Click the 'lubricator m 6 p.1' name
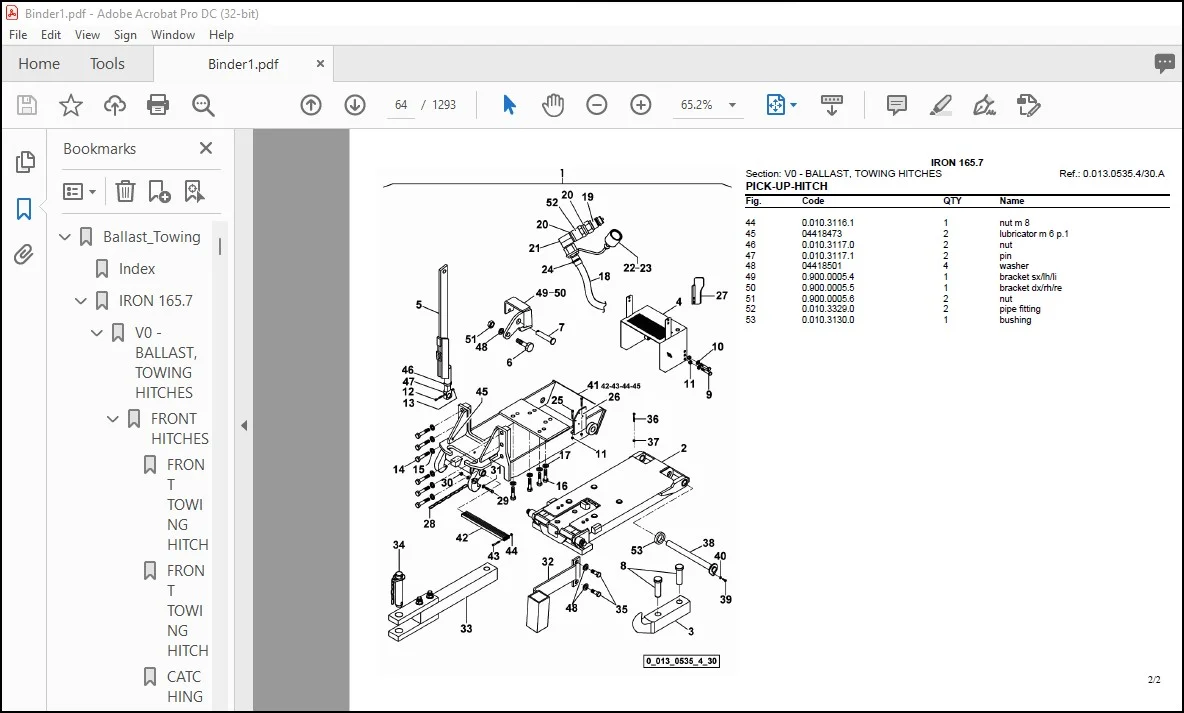This screenshot has width=1184, height=713. pos(1034,233)
